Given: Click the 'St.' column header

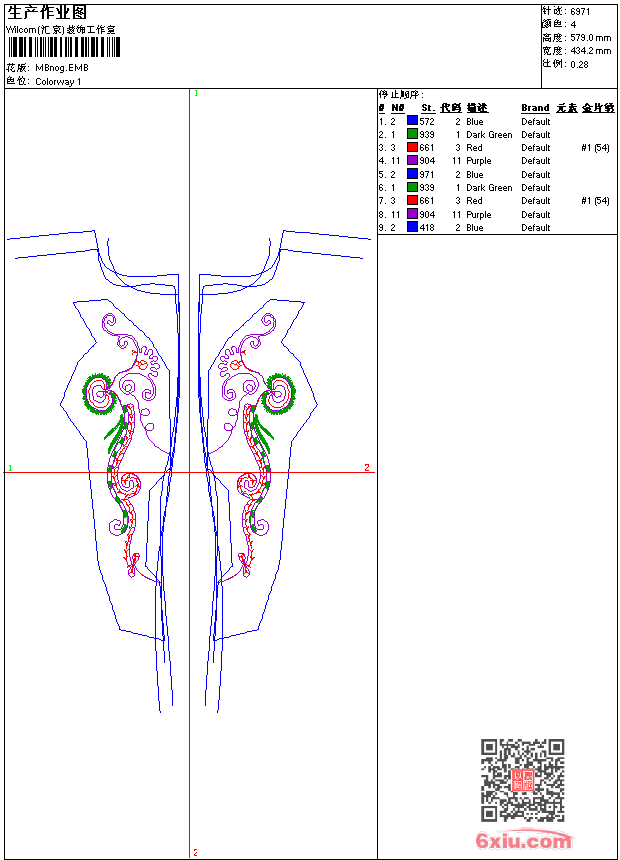Looking at the screenshot, I should coord(428,108).
